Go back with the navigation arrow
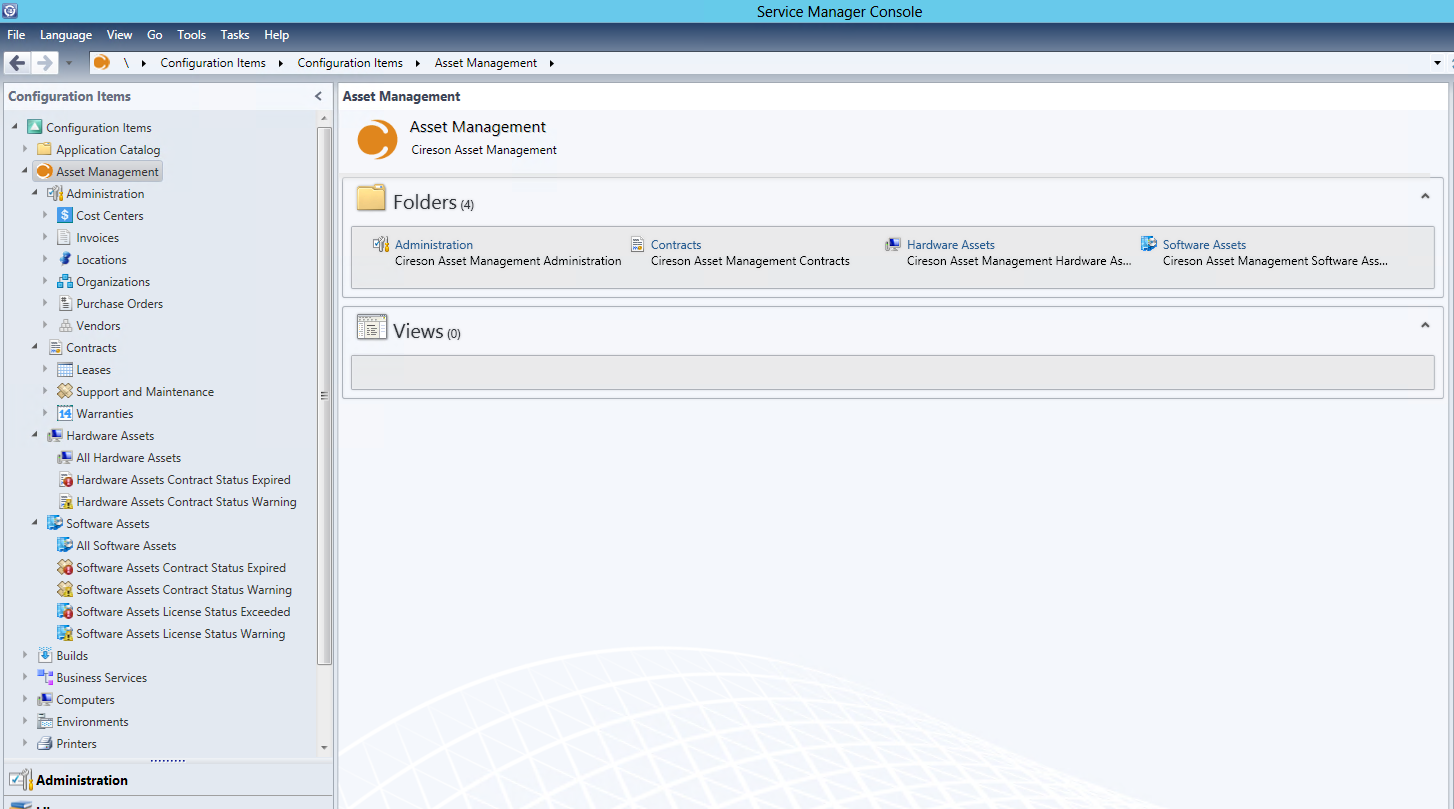The width and height of the screenshot is (1454, 809). click(18, 63)
